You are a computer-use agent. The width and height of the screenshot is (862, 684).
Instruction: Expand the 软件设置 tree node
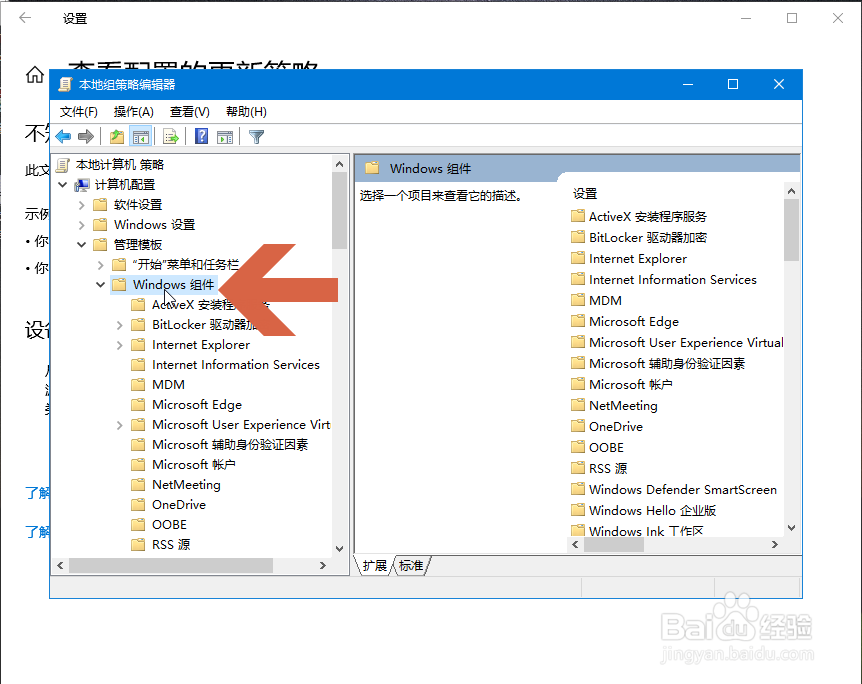[x=81, y=205]
